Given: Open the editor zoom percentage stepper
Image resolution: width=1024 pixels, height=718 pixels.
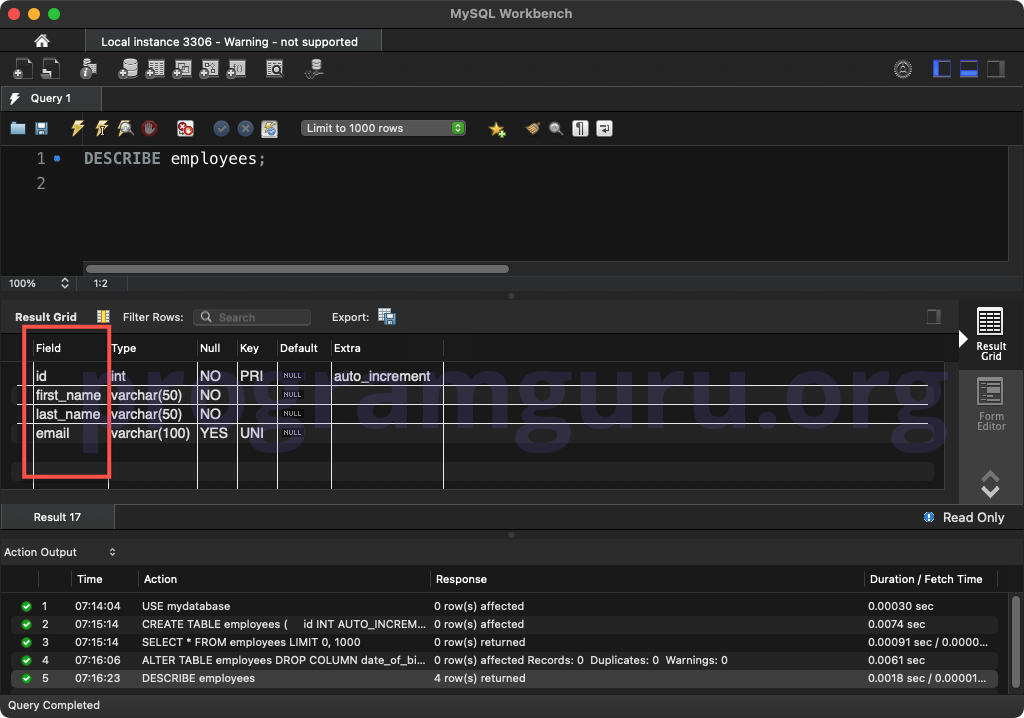Looking at the screenshot, I should (x=63, y=283).
